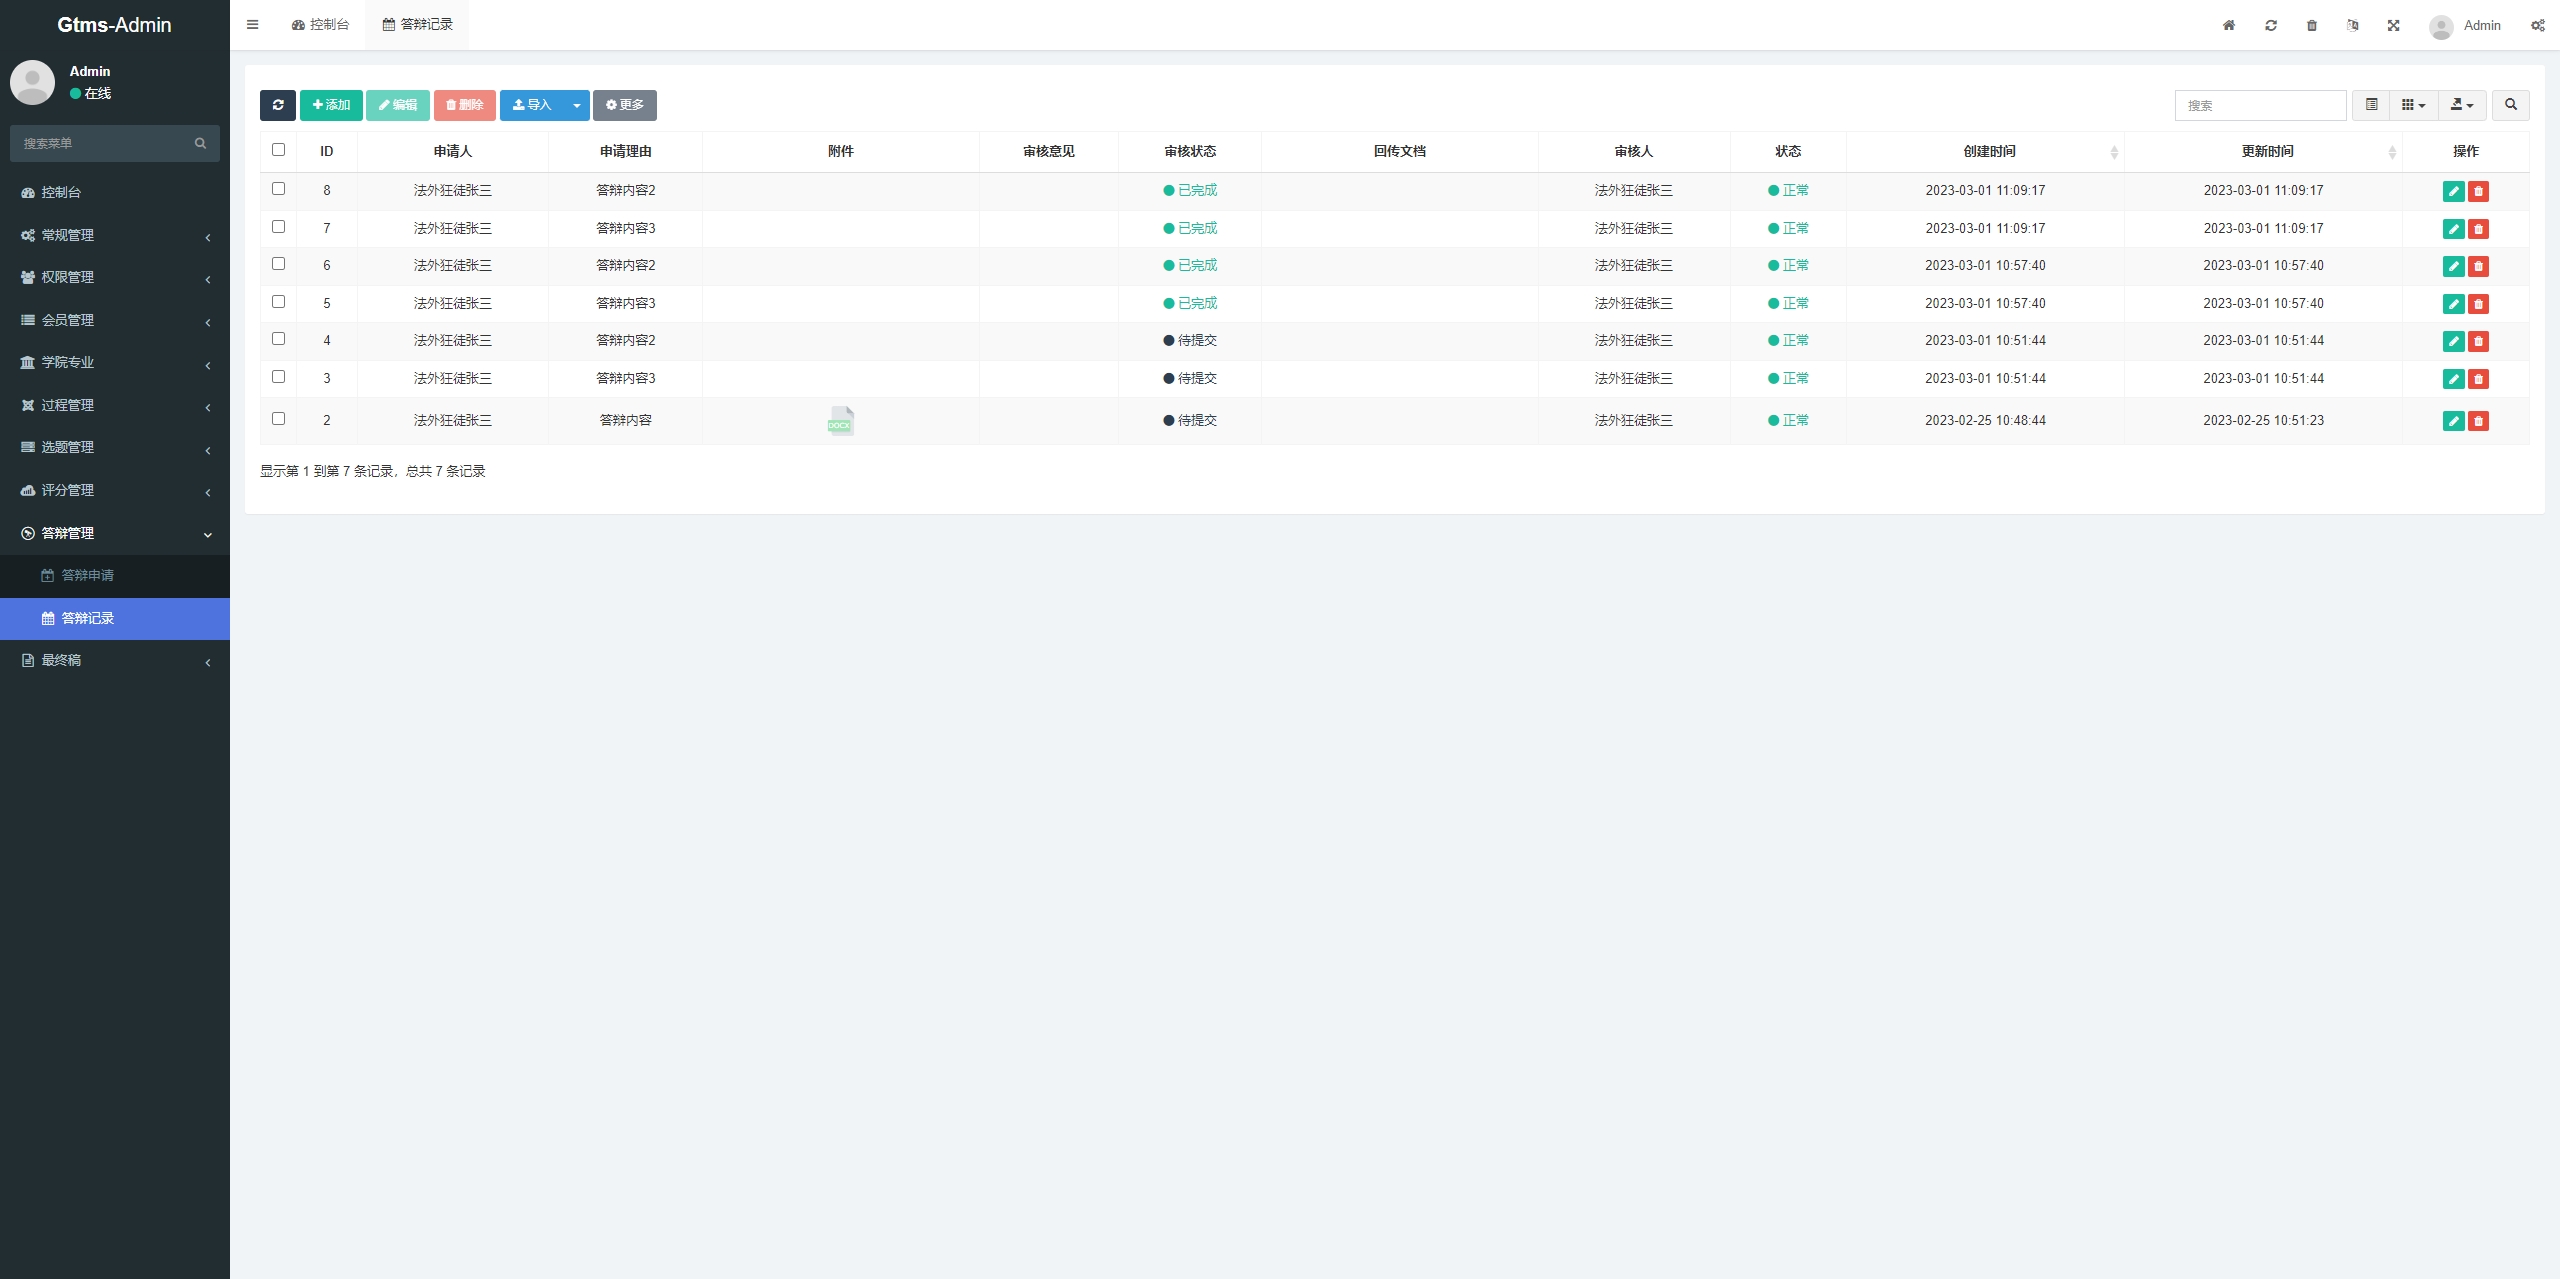The width and height of the screenshot is (2560, 1279).
Task: Expand 权限管理 sidebar menu
Action: [115, 277]
